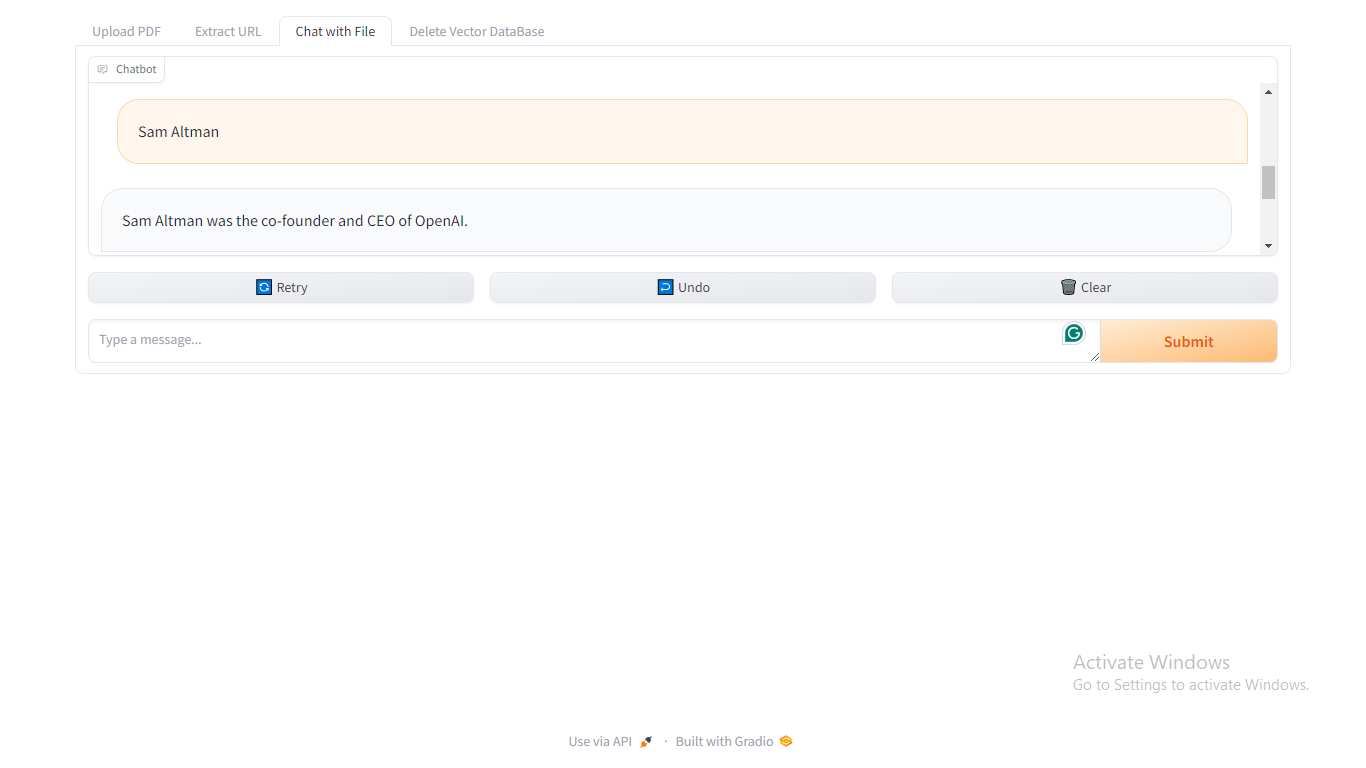The width and height of the screenshot is (1366, 768).
Task: Select the Chat with File tab
Action: (335, 31)
